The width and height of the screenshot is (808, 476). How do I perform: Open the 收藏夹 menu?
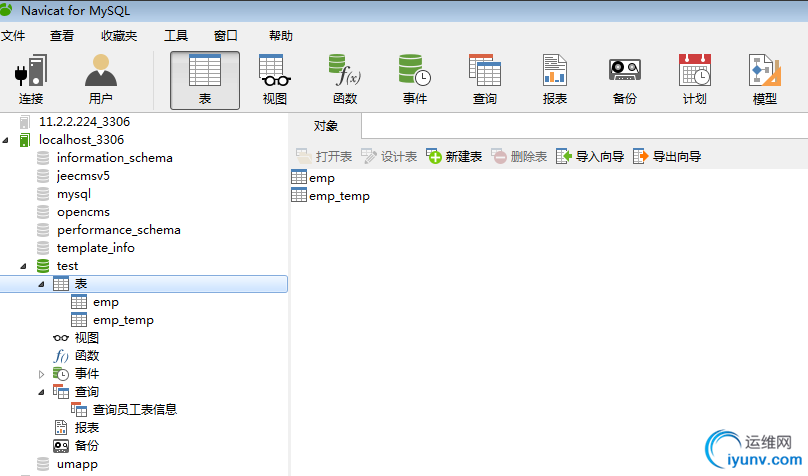[x=119, y=36]
